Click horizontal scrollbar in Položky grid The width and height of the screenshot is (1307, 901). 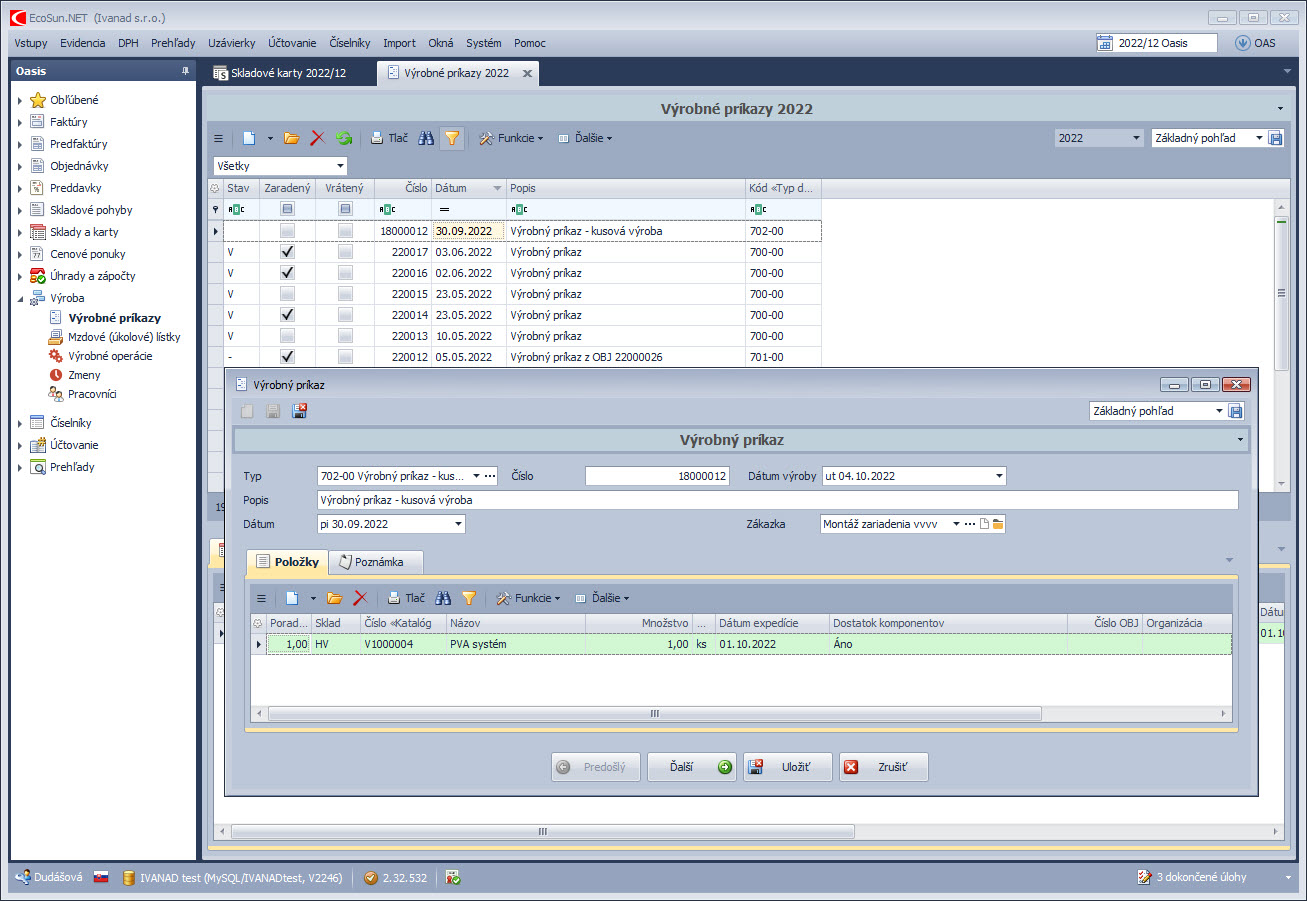click(654, 714)
